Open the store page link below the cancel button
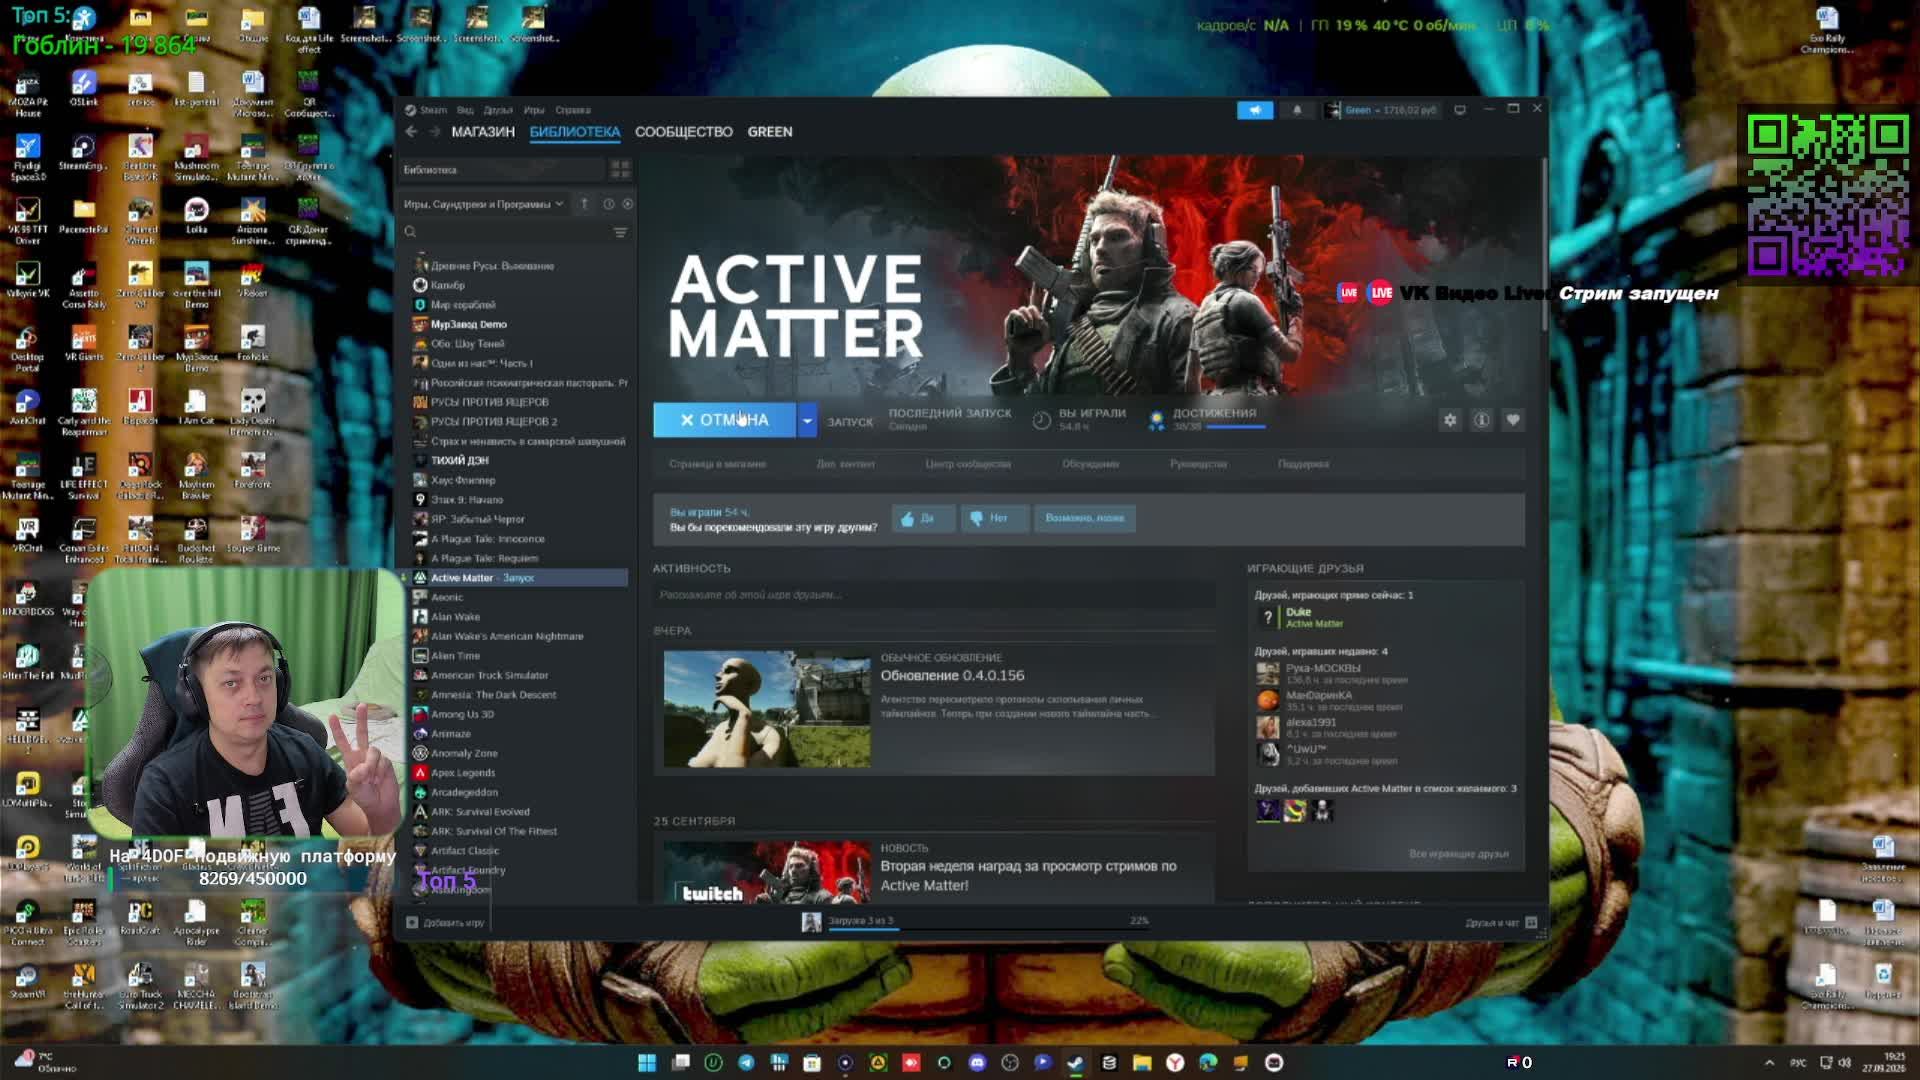The height and width of the screenshot is (1080, 1920). pyautogui.click(x=717, y=464)
